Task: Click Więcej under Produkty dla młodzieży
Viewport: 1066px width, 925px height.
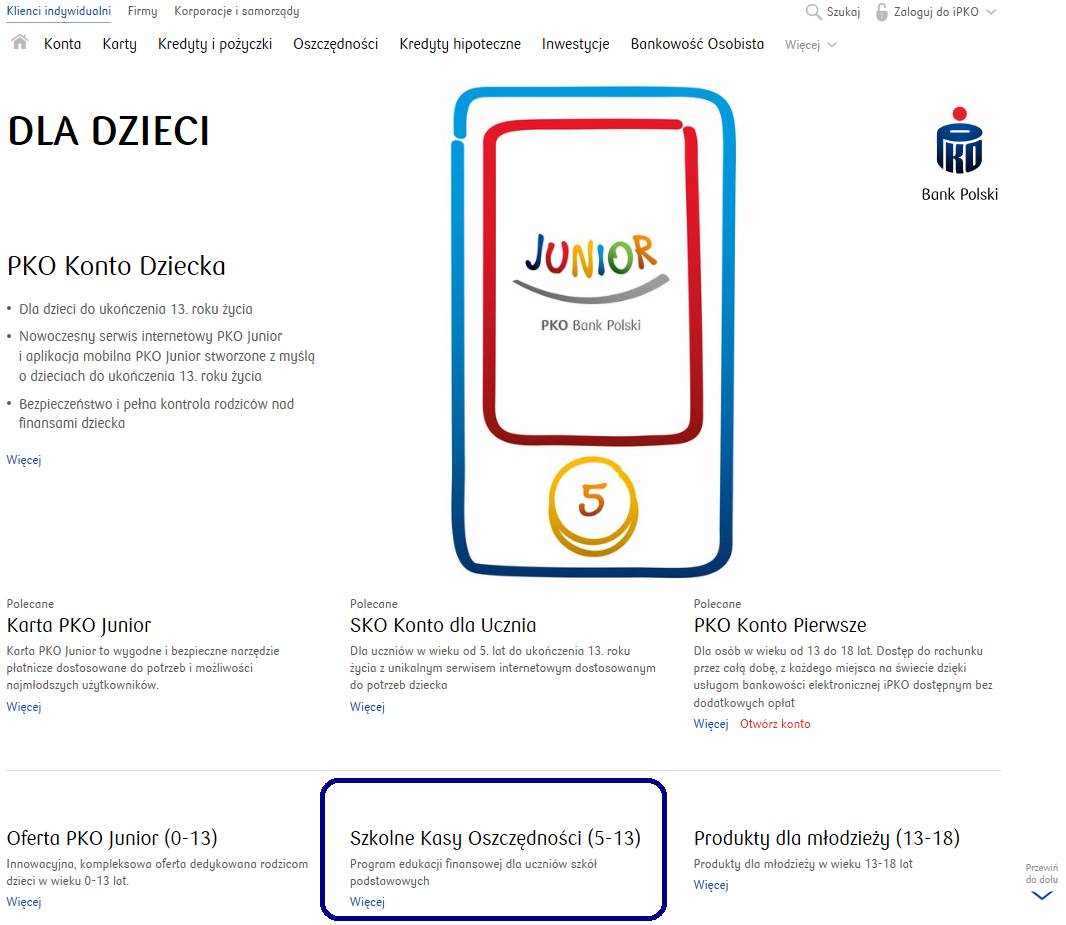Action: [711, 885]
